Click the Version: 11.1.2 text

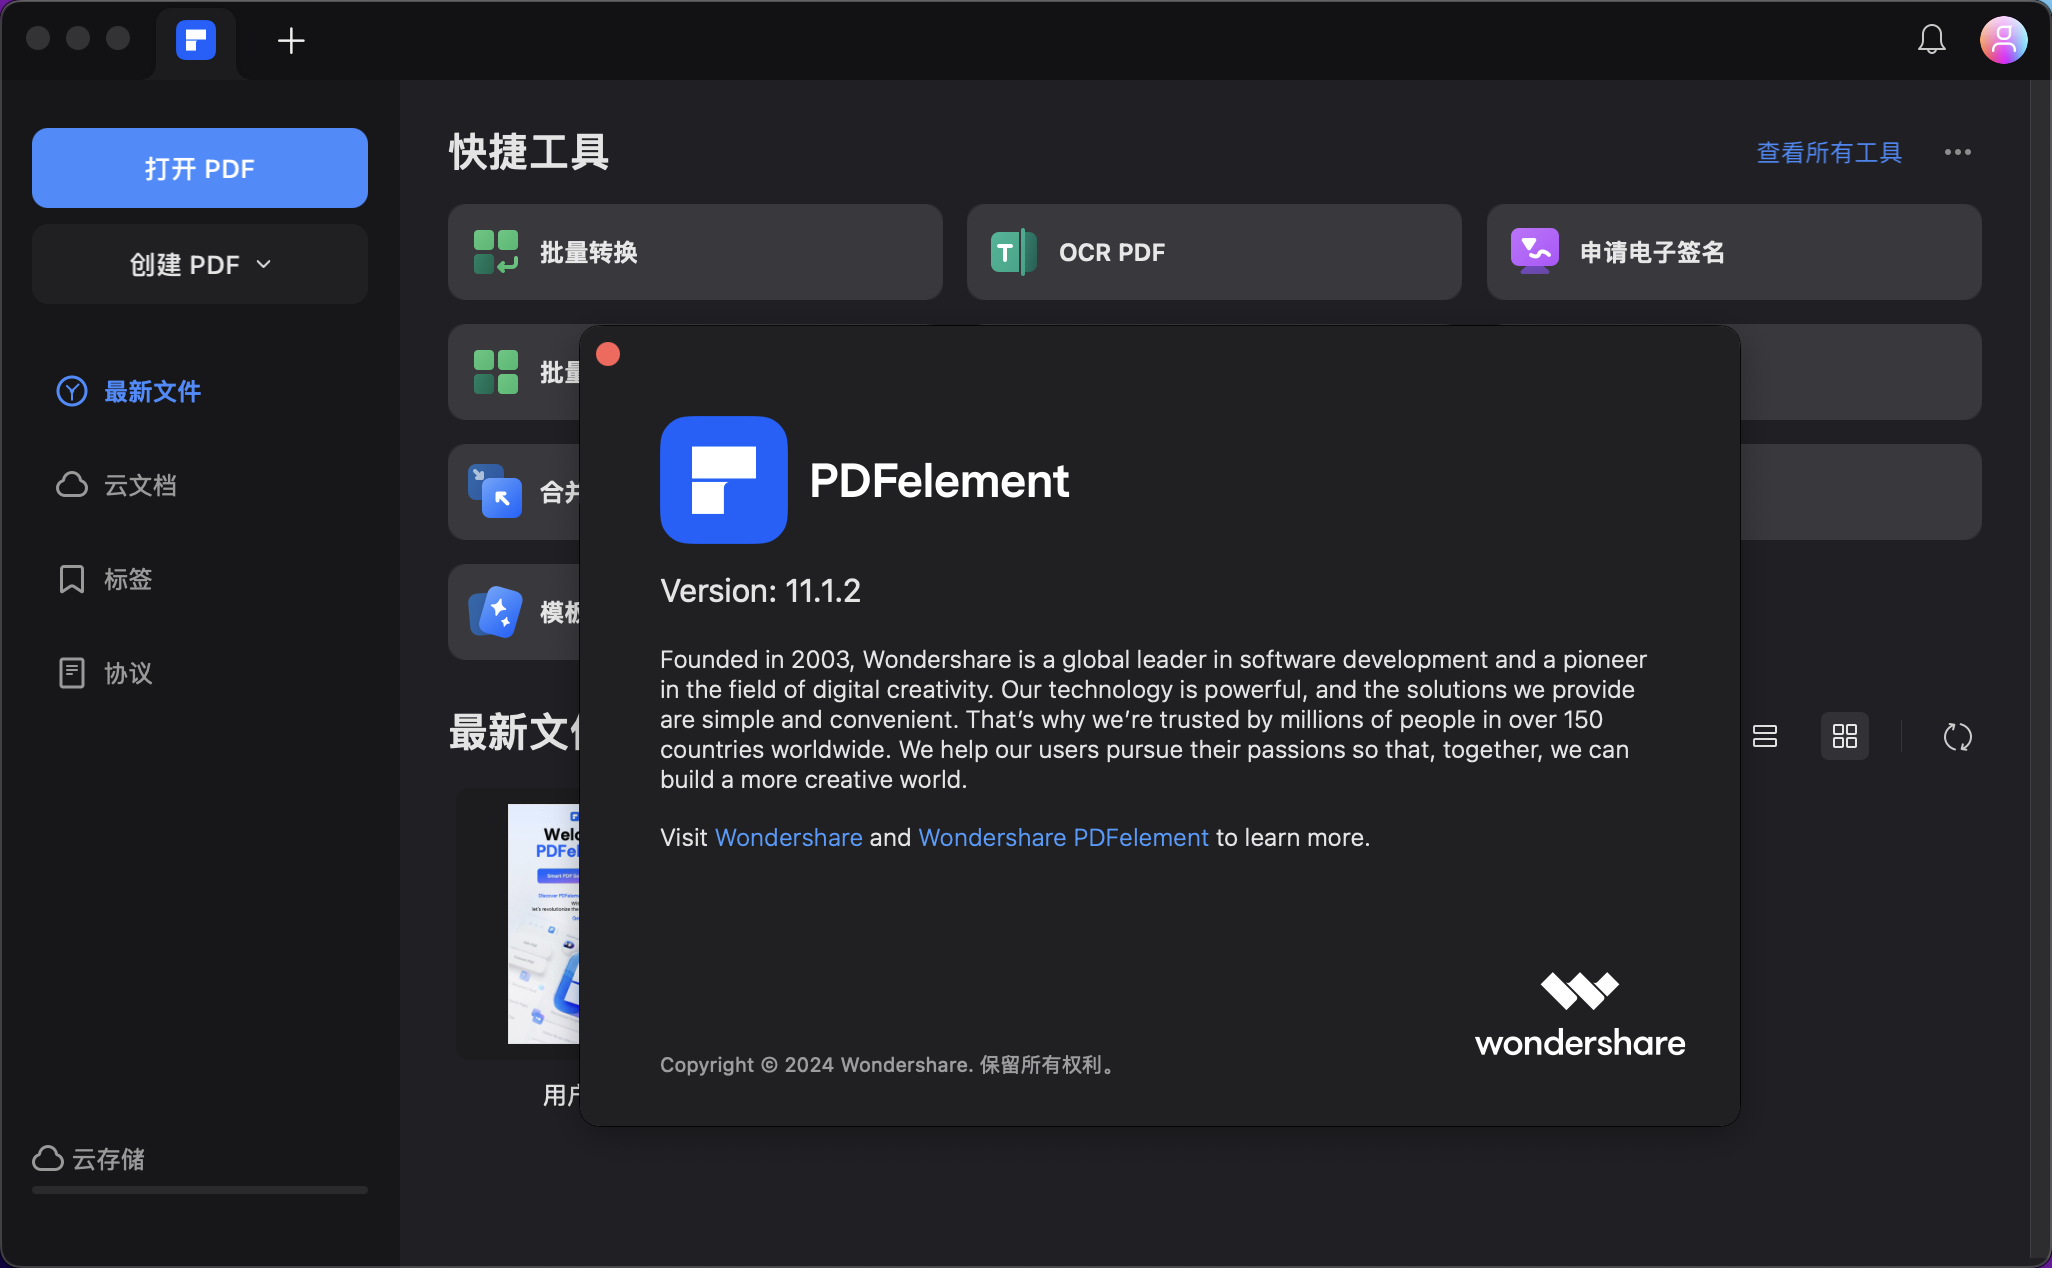click(760, 591)
